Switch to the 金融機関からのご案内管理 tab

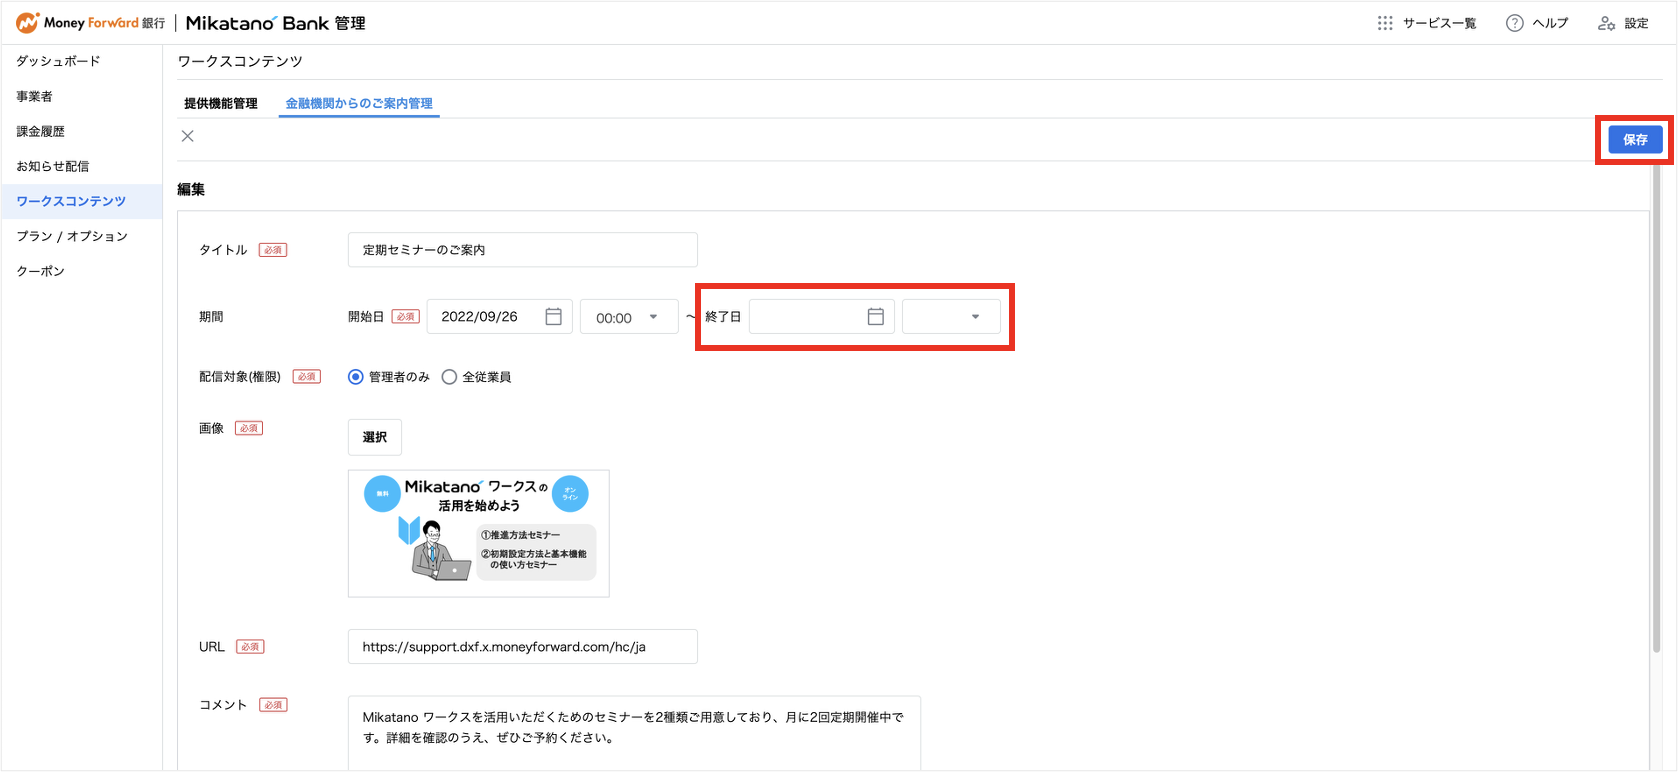359,103
